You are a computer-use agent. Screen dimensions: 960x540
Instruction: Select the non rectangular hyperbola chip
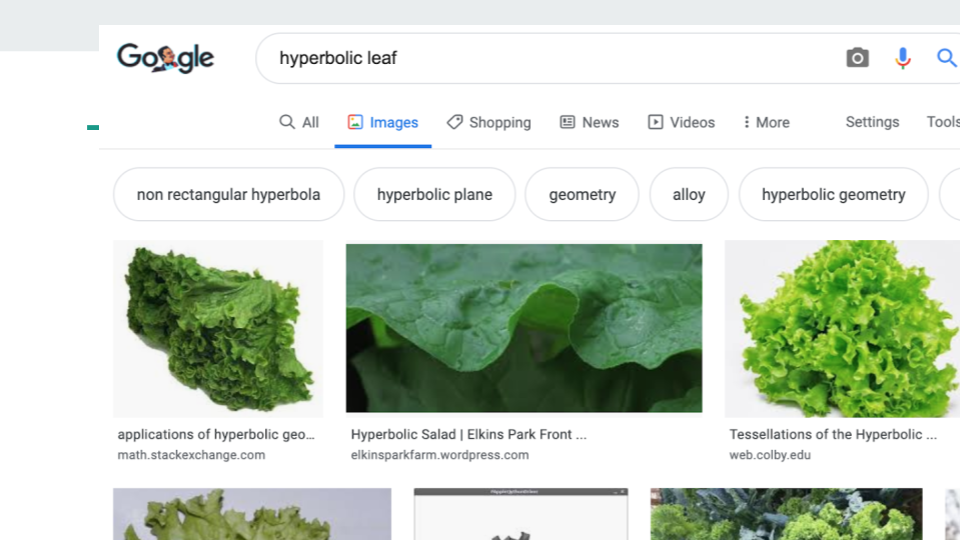228,194
